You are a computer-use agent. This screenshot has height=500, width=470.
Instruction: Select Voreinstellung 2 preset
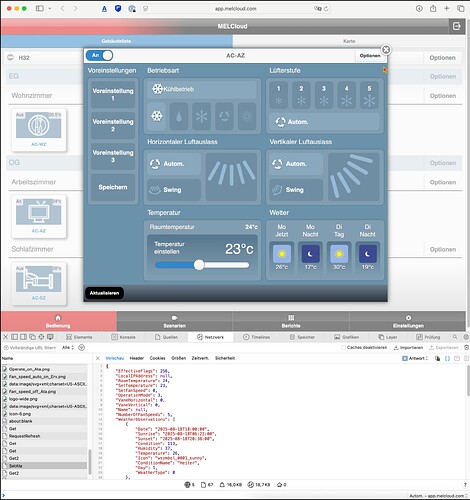[113, 125]
